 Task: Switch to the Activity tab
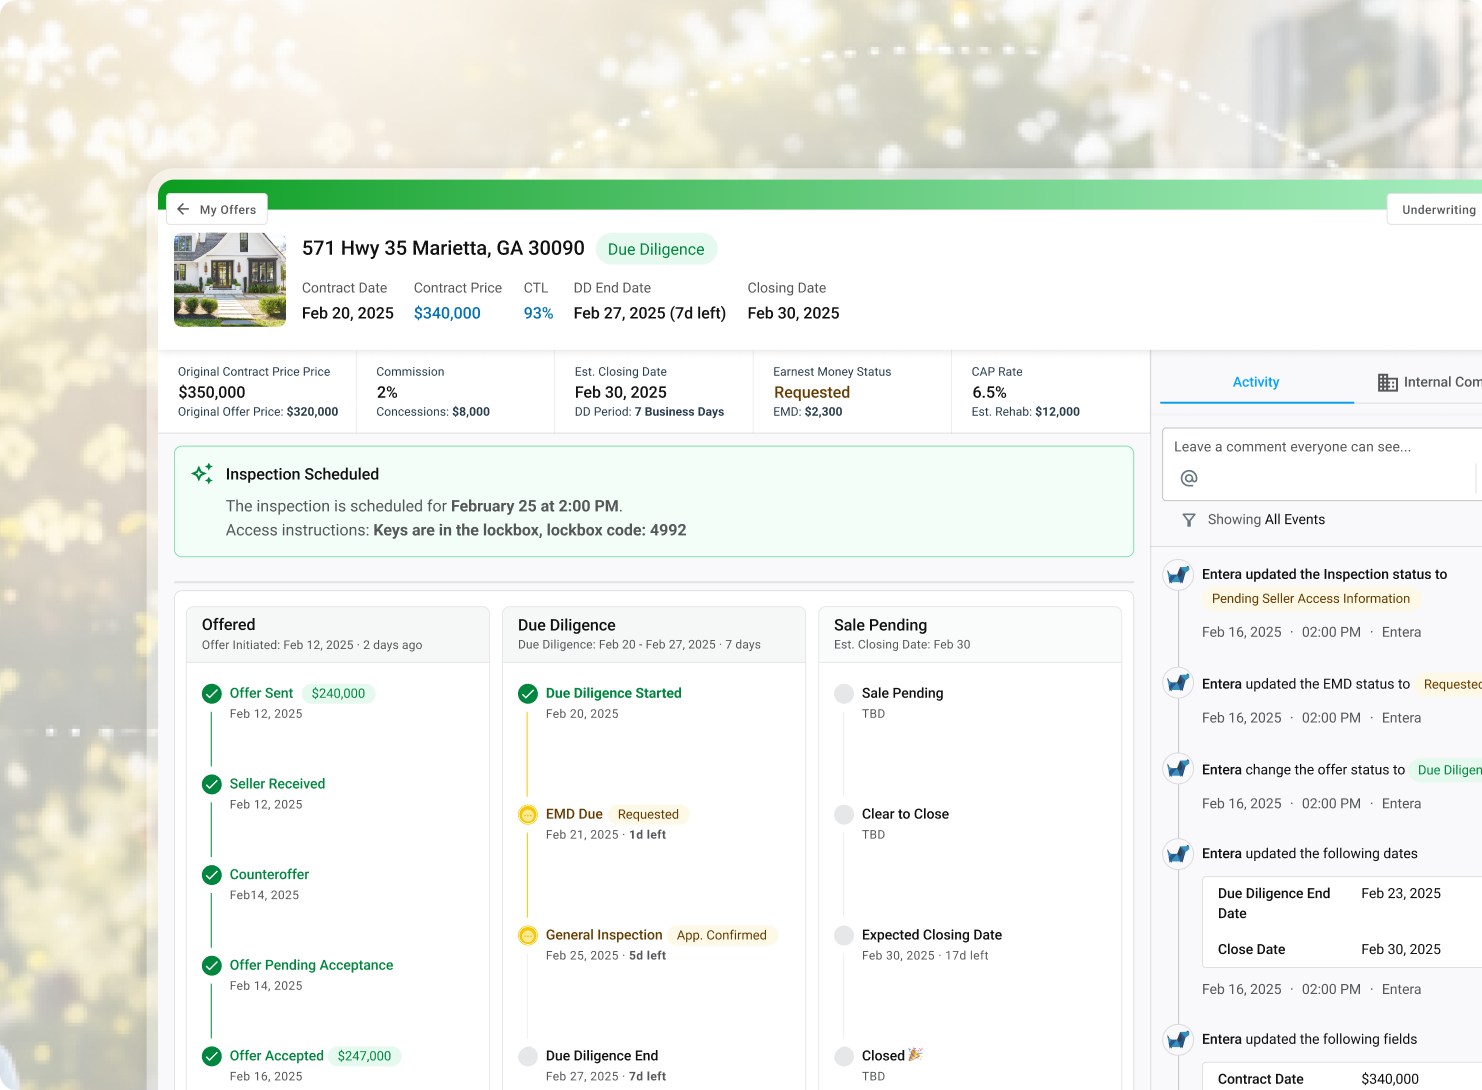[x=1256, y=382]
